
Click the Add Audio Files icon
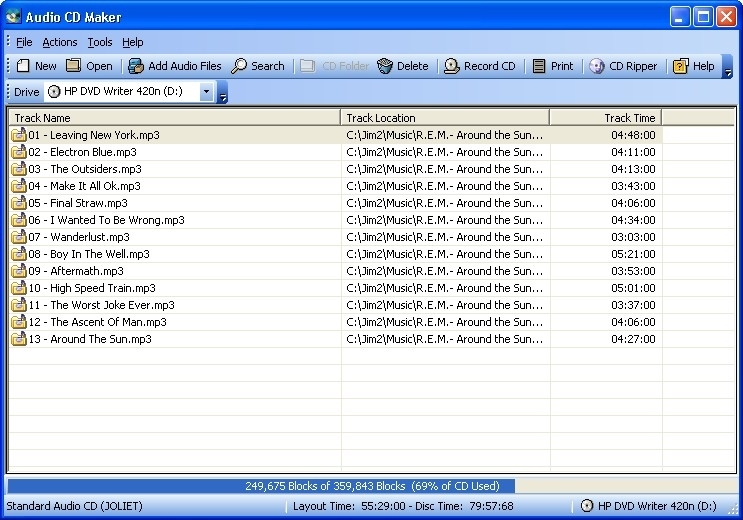(x=136, y=66)
